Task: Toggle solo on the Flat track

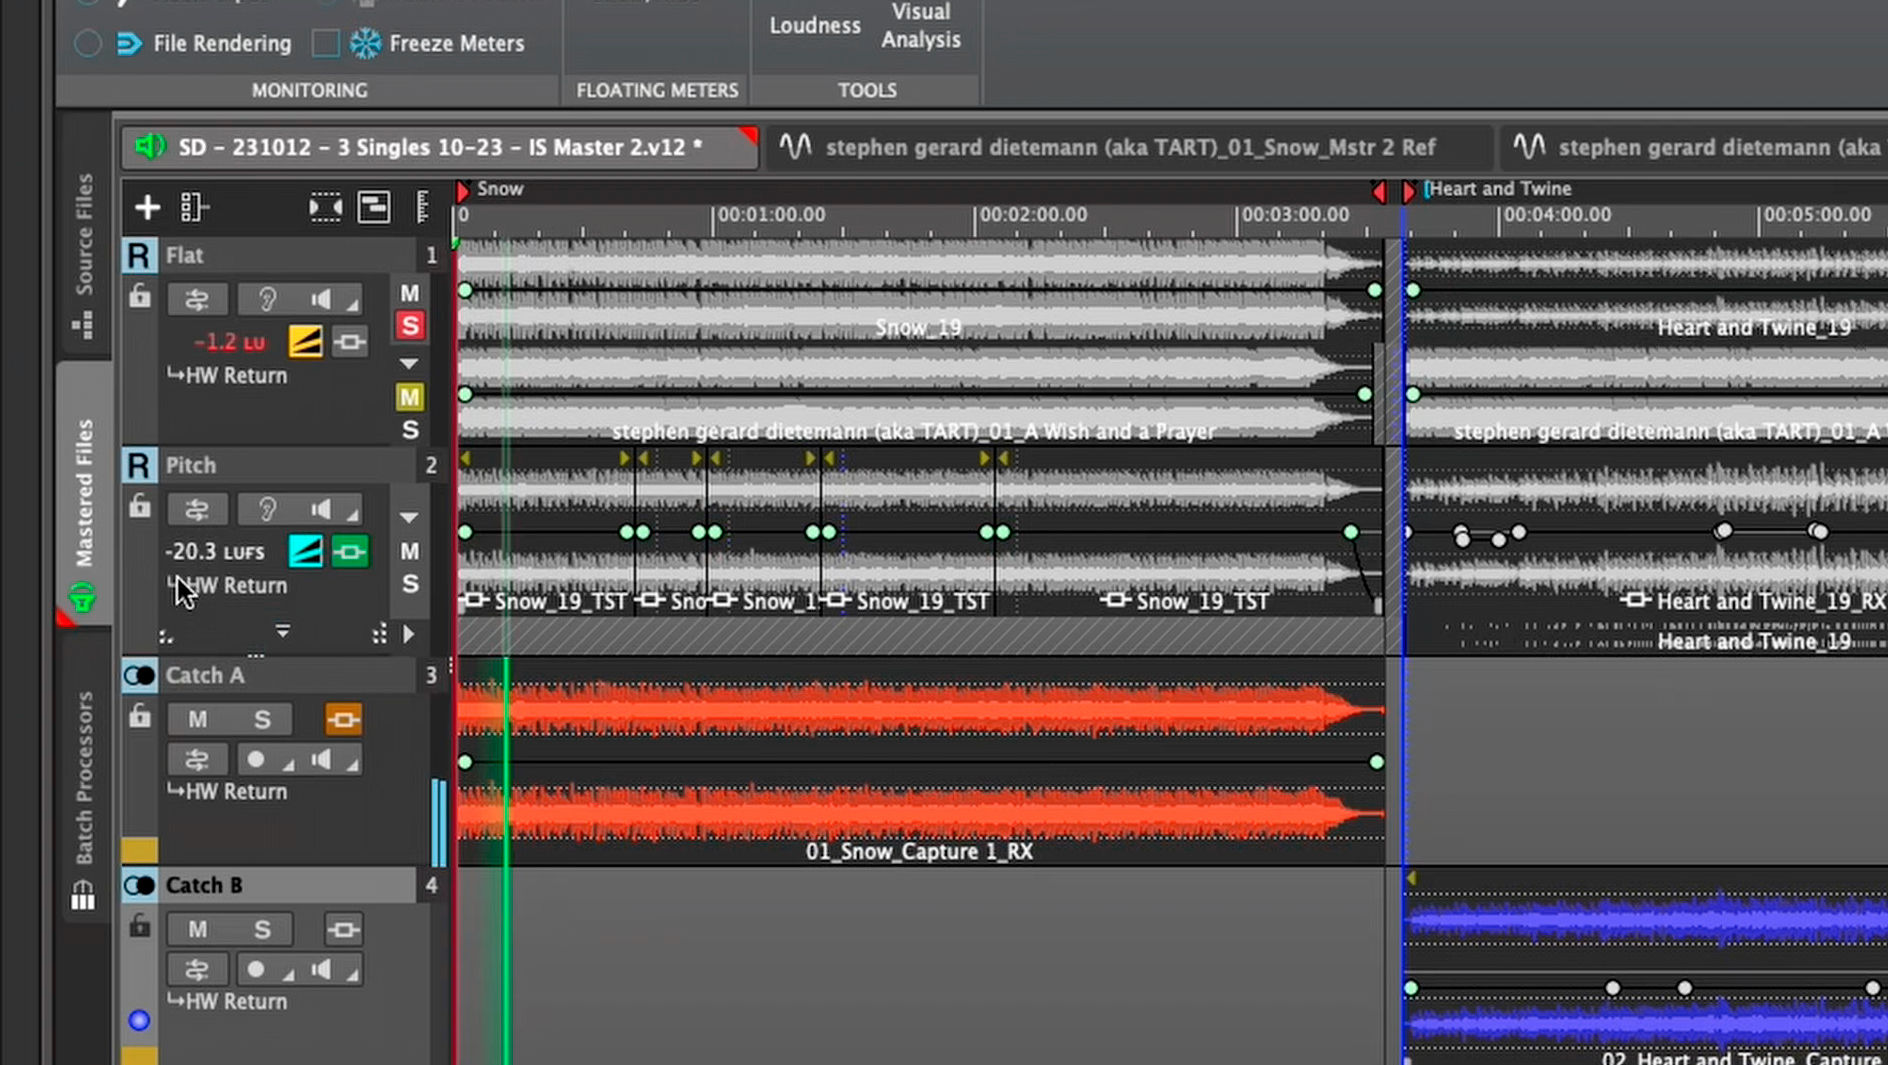Action: pyautogui.click(x=409, y=326)
